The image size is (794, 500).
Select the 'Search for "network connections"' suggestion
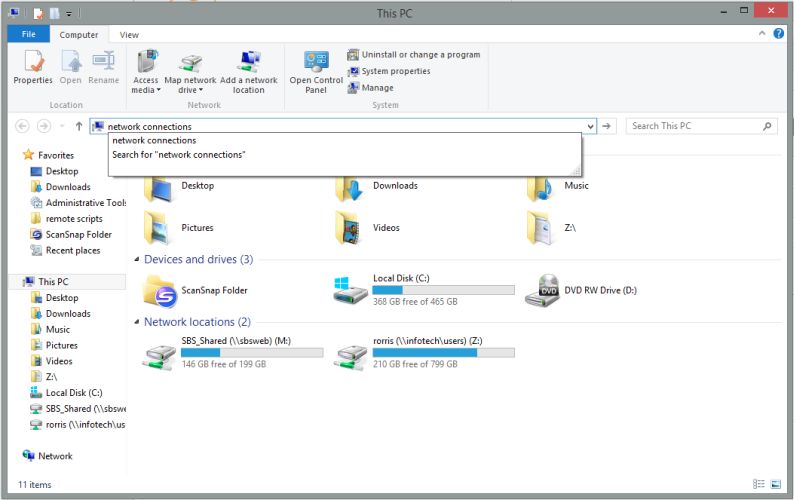point(179,155)
